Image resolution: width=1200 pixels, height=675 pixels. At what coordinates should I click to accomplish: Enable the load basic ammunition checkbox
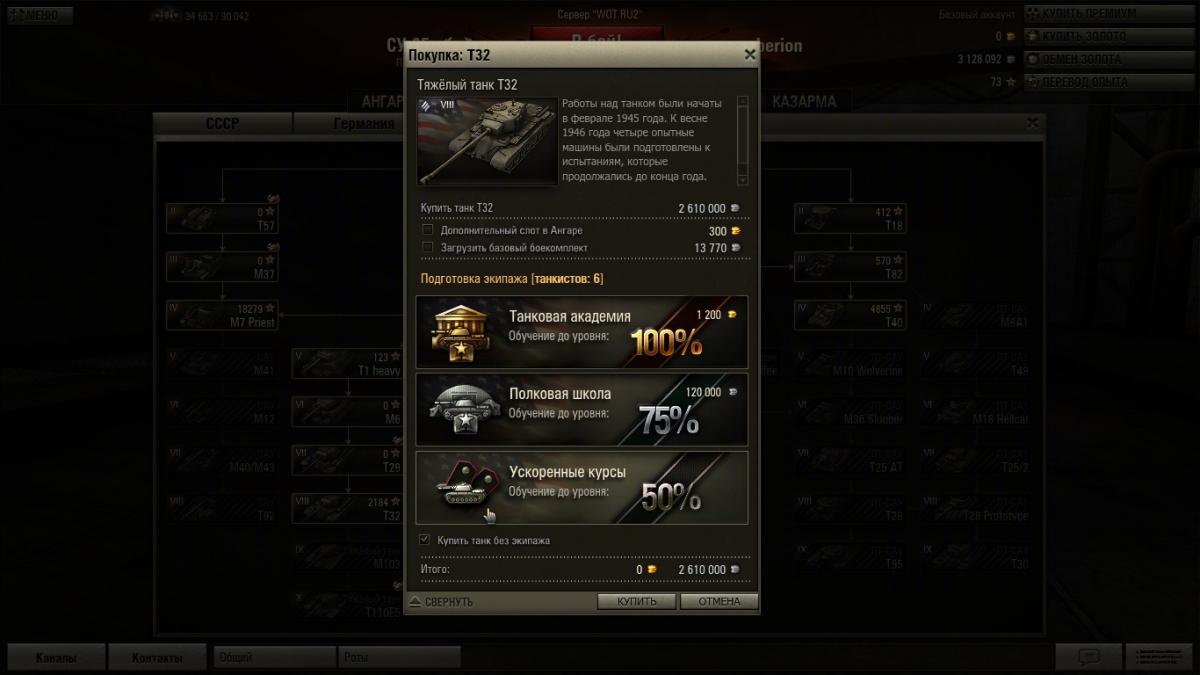tap(428, 247)
